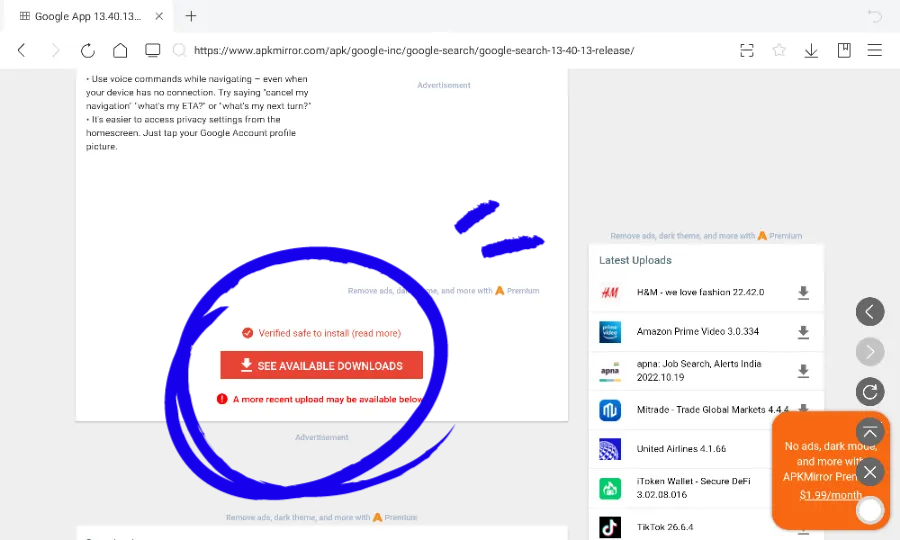900x540 pixels.
Task: Go back using browser back arrow
Action: pyautogui.click(x=22, y=50)
